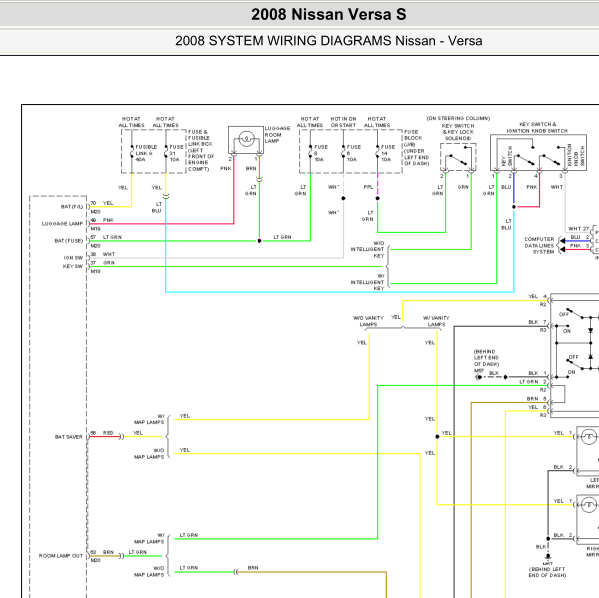Click the 'FUSE 9 10A' label
Image resolution: width=599 pixels, height=598 pixels.
[321, 153]
